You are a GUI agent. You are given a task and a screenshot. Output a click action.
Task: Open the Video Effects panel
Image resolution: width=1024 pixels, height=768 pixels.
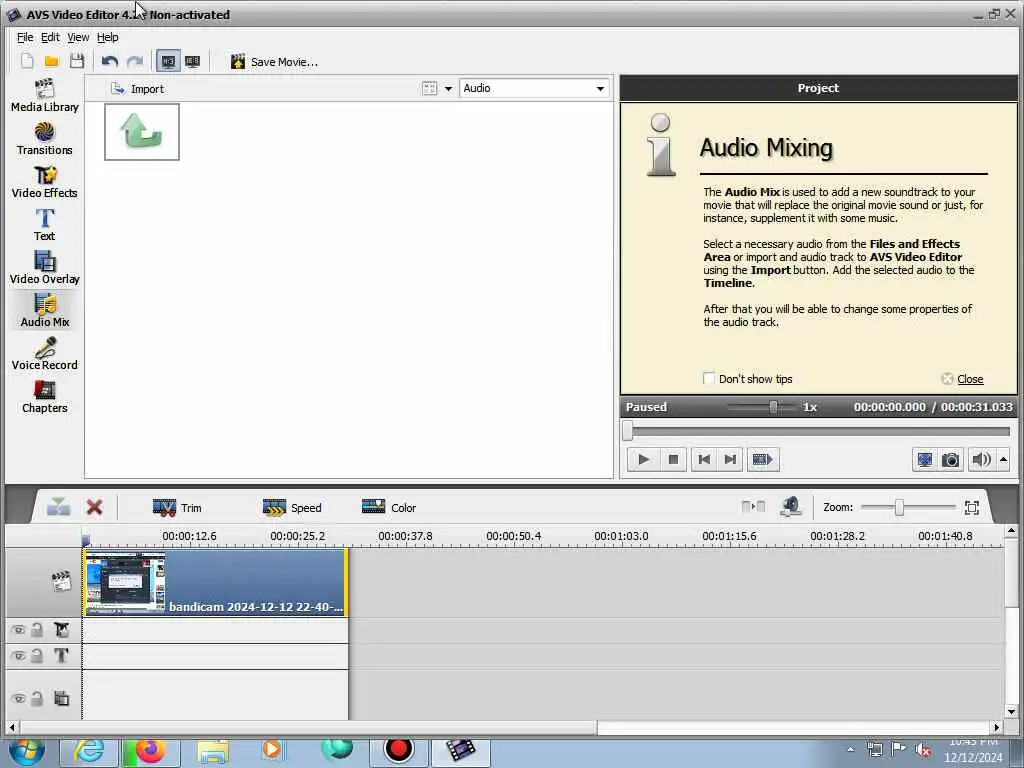click(x=44, y=182)
